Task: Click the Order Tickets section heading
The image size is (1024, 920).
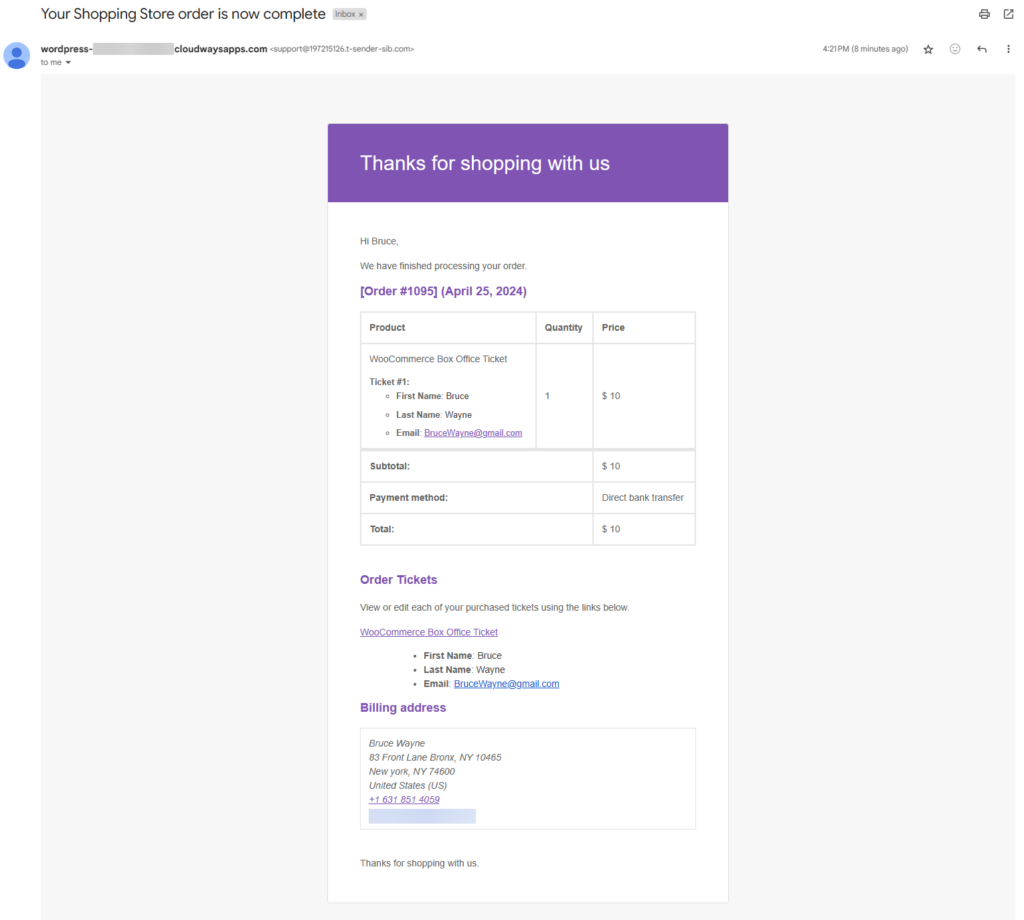Action: pyautogui.click(x=398, y=580)
